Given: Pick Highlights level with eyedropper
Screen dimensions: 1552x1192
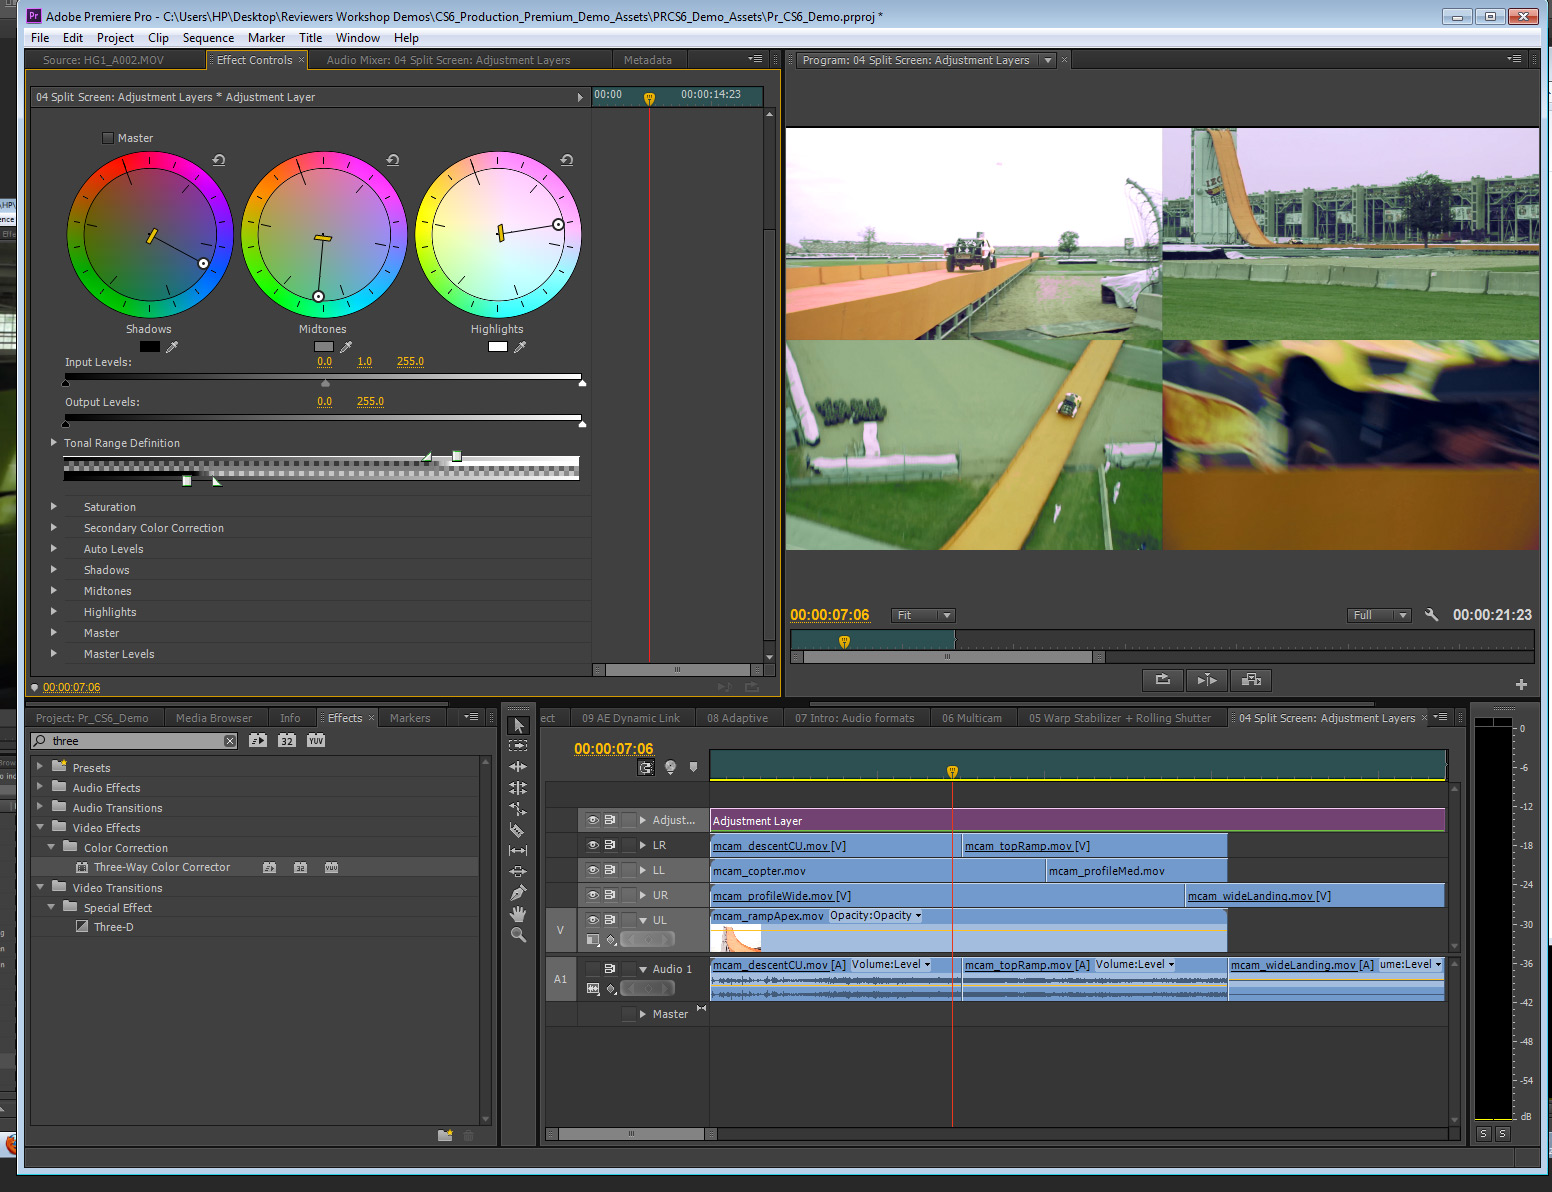Looking at the screenshot, I should click(x=520, y=347).
